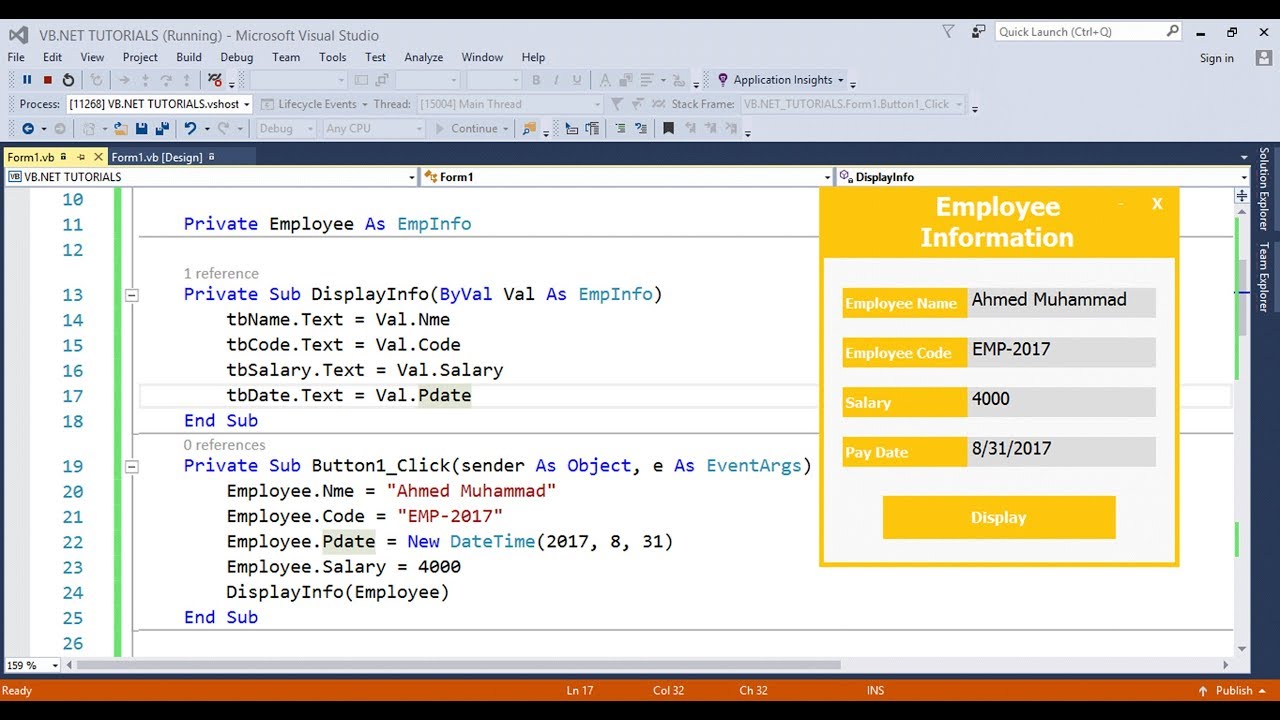Open the Debug menu
The width and height of the screenshot is (1280, 720).
point(237,57)
